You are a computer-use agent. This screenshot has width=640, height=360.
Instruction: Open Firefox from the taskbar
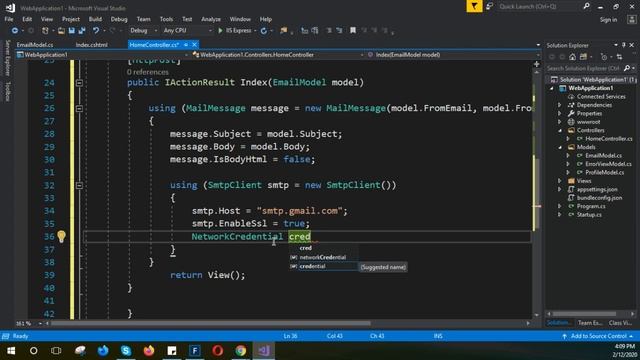tap(149, 351)
